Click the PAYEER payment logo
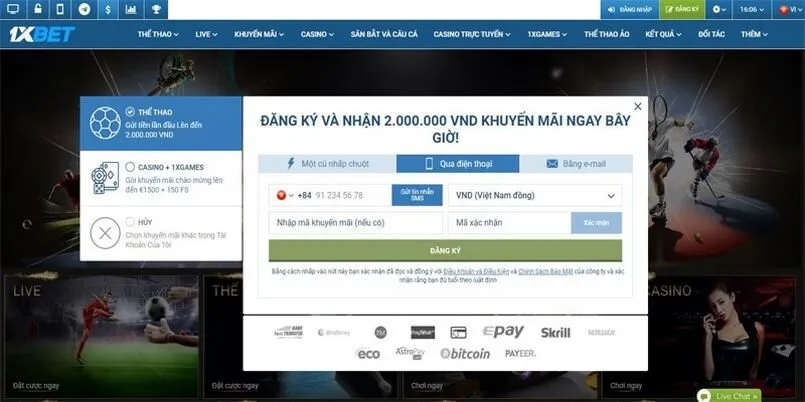Screen dimensions: 805x402 pyautogui.click(x=520, y=354)
